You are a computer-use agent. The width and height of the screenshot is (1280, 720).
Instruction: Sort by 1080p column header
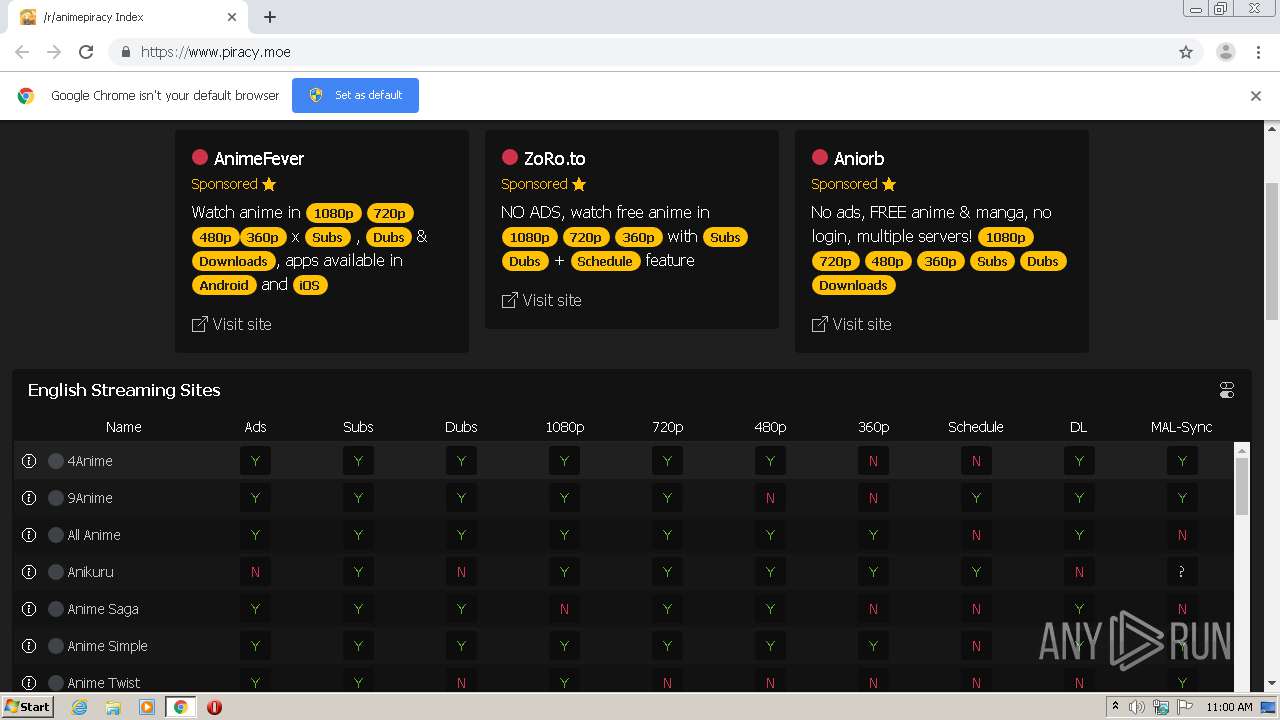tap(564, 427)
